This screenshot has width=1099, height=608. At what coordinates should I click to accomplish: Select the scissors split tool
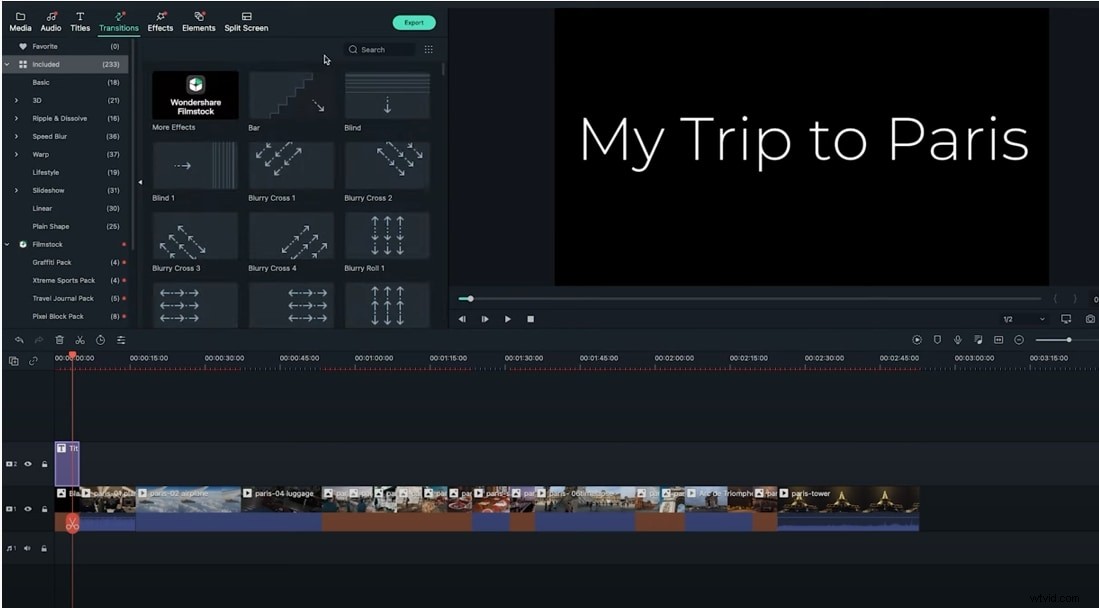click(x=81, y=339)
